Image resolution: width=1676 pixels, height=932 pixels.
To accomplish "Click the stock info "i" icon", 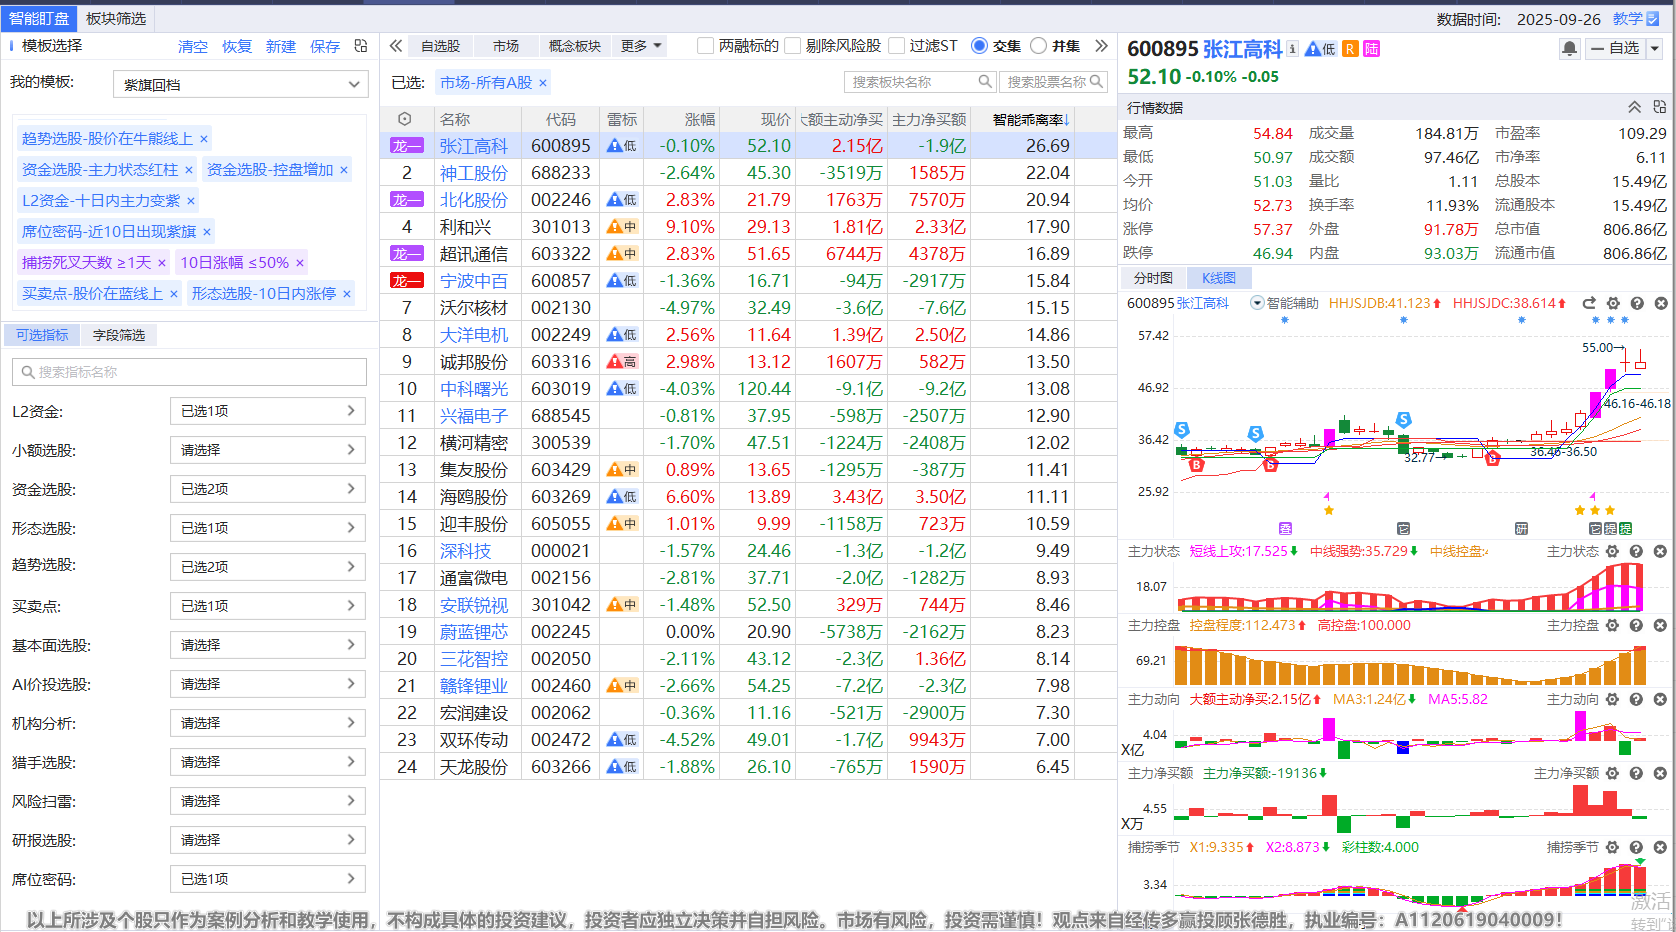I will [x=1292, y=48].
